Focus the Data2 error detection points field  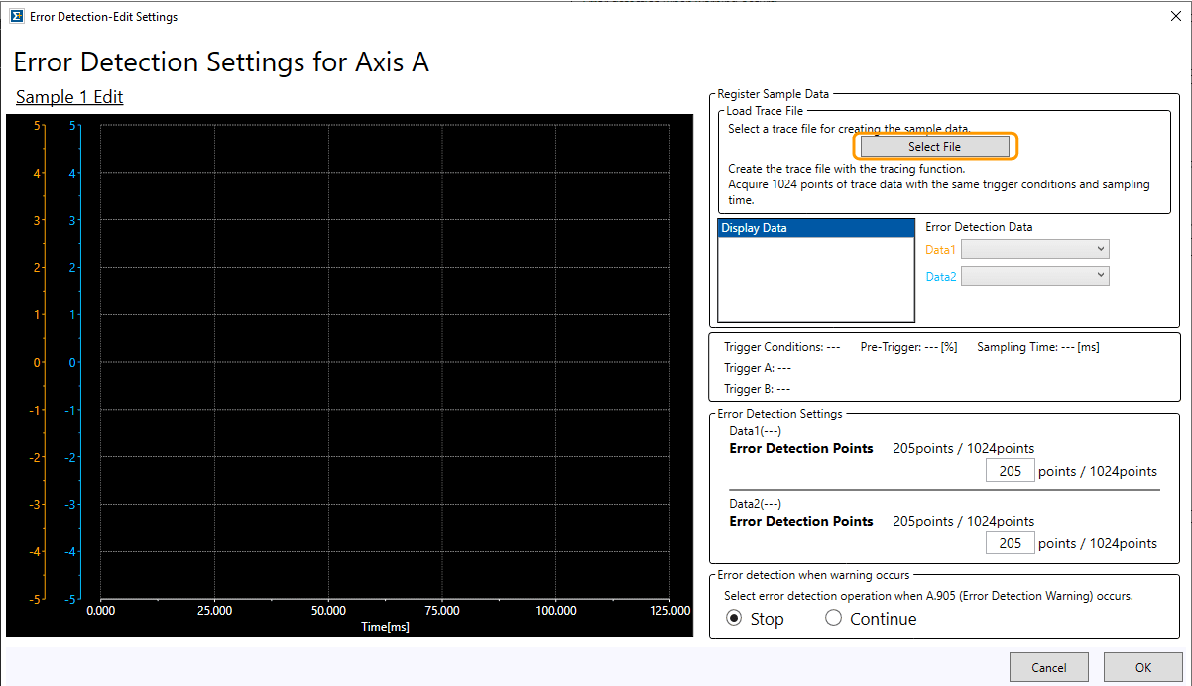click(1009, 543)
